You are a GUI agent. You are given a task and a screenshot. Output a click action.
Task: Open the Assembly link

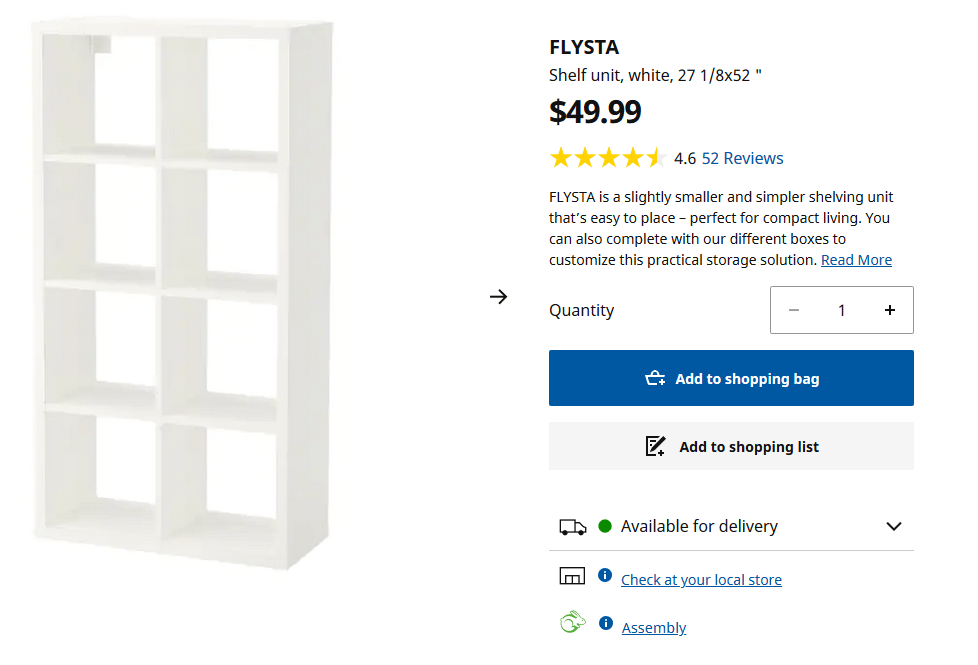[654, 628]
